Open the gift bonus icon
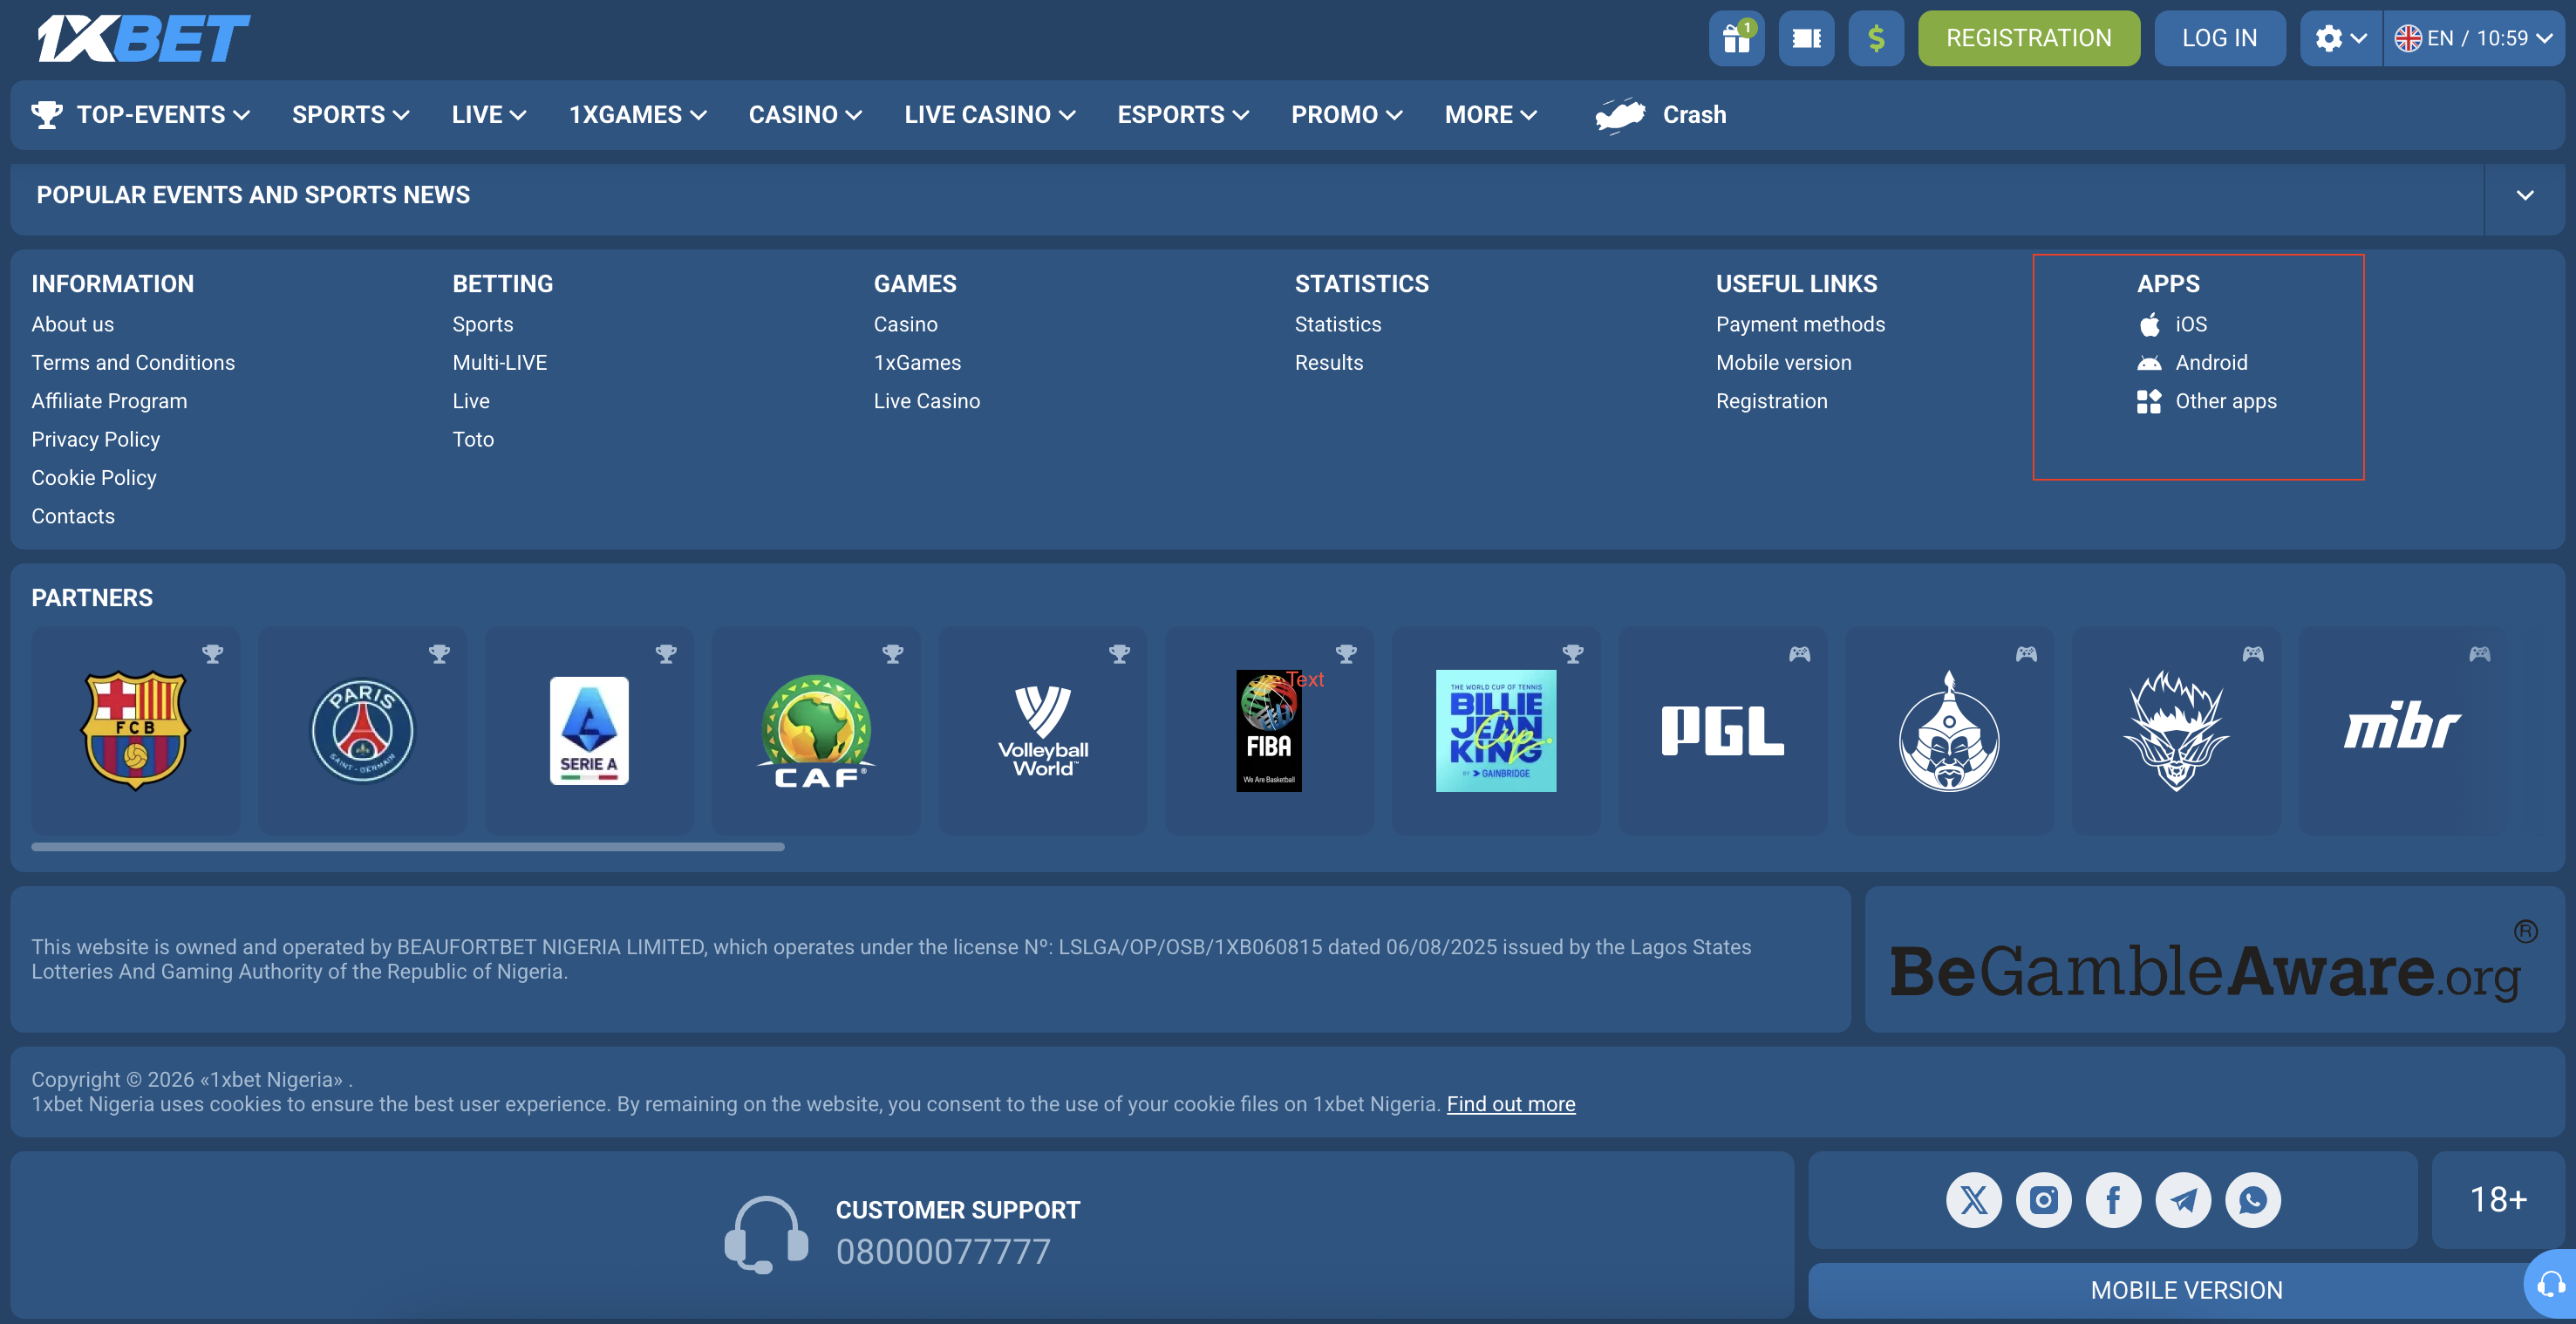Image resolution: width=2576 pixels, height=1324 pixels. click(1736, 38)
